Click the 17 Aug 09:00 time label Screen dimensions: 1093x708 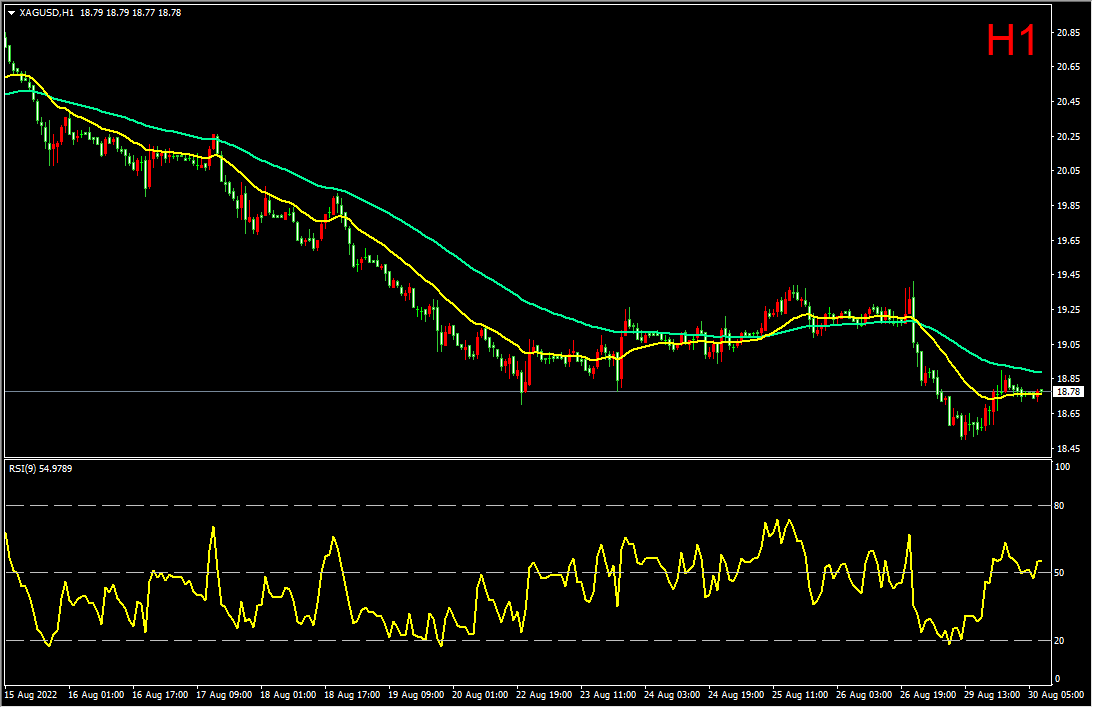point(224,695)
